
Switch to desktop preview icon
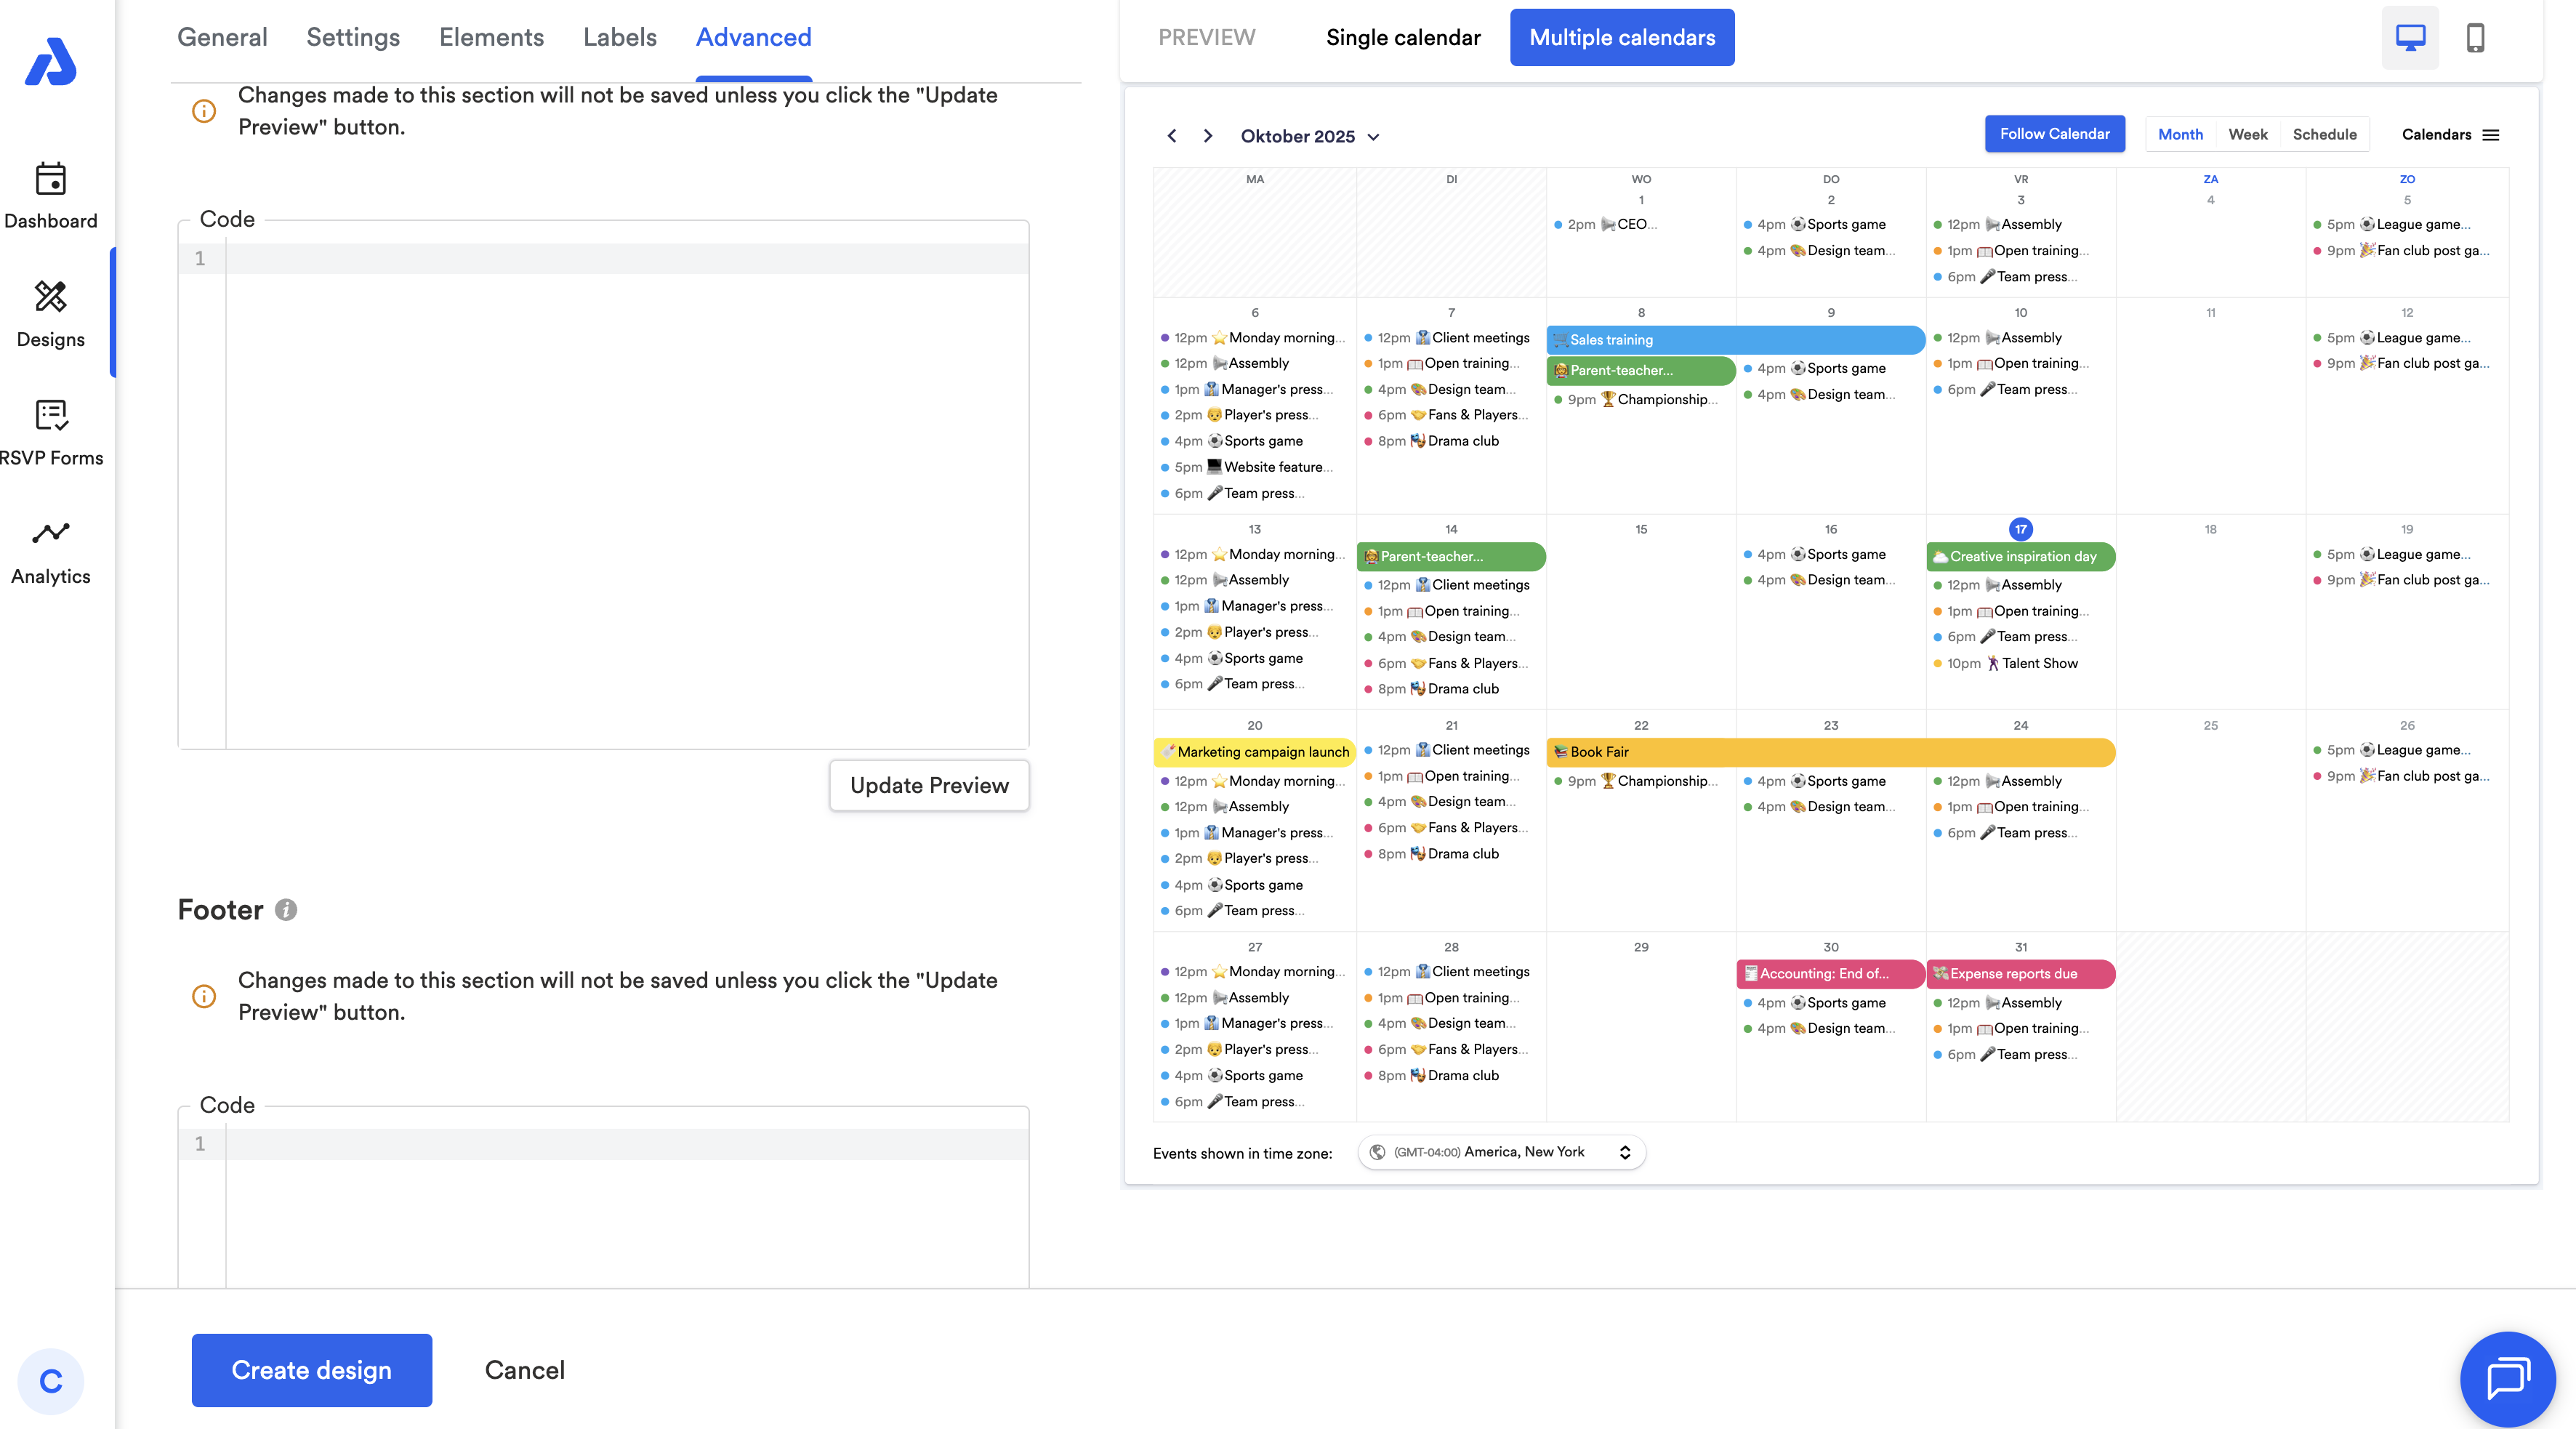pos(2410,38)
